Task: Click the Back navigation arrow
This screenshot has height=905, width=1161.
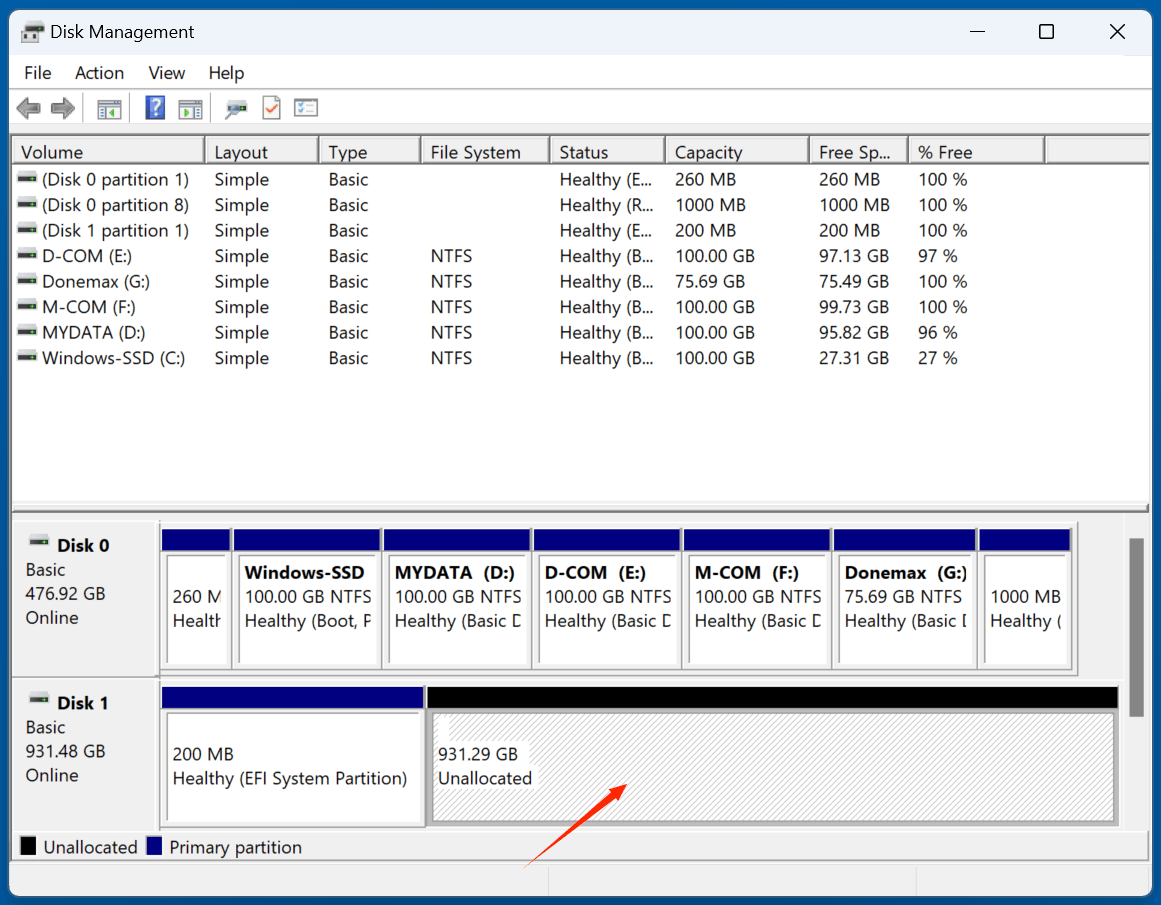Action: (28, 107)
